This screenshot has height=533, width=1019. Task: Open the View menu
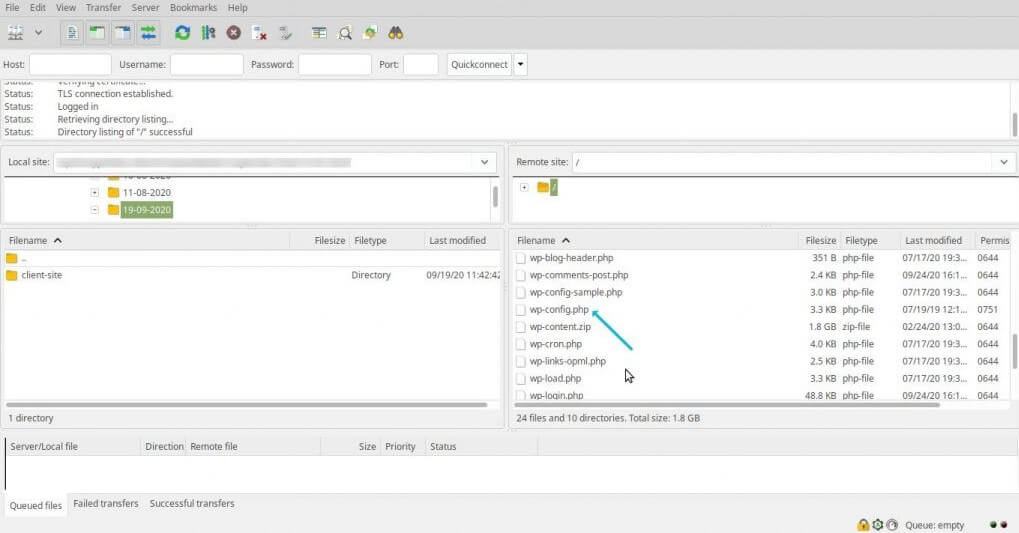click(x=66, y=8)
